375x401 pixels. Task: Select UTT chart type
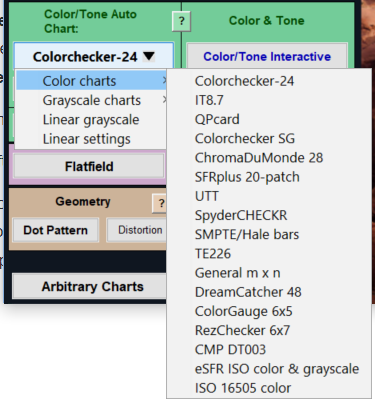click(269, 196)
